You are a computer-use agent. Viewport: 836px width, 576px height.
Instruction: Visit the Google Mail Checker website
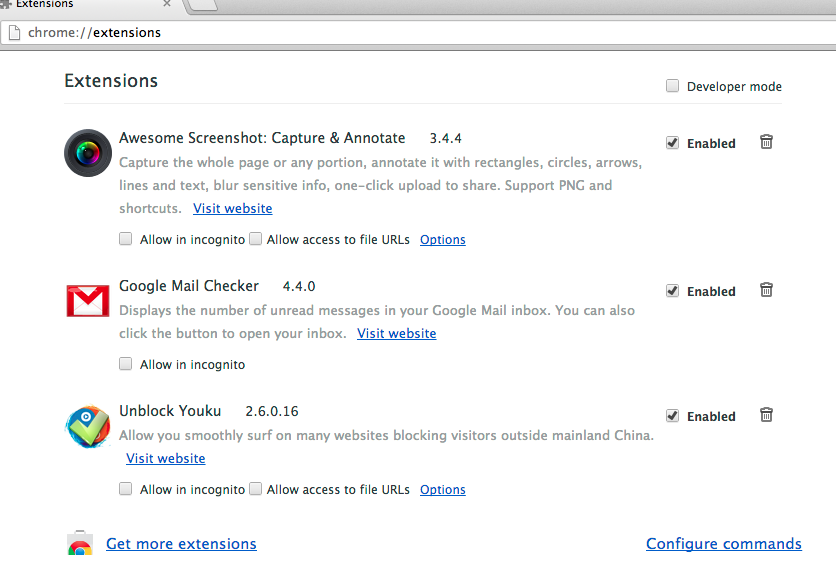[x=397, y=333]
